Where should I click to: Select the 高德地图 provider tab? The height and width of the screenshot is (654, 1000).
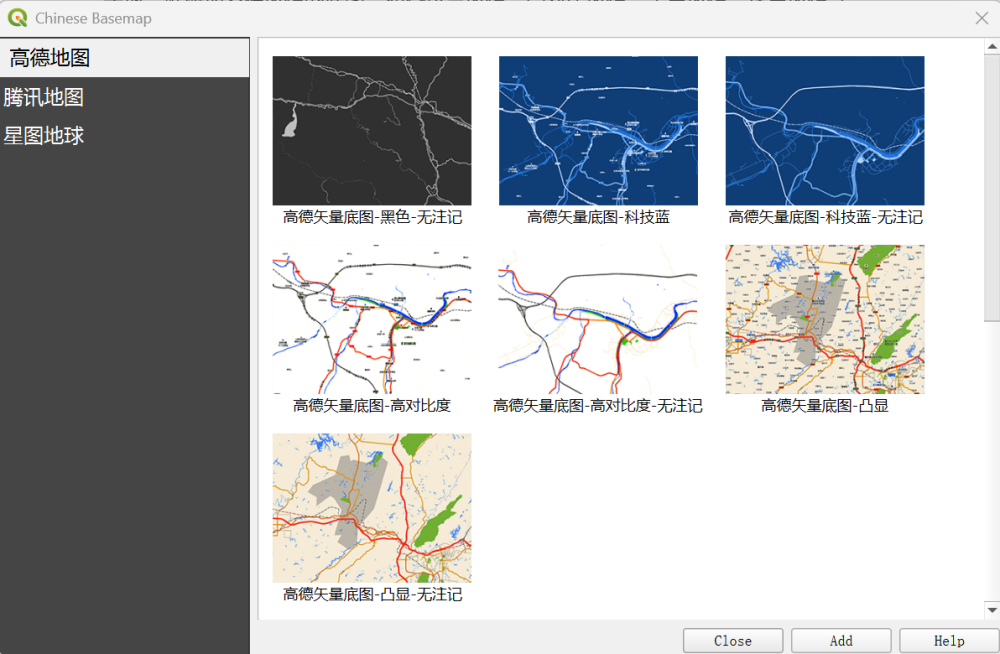125,58
